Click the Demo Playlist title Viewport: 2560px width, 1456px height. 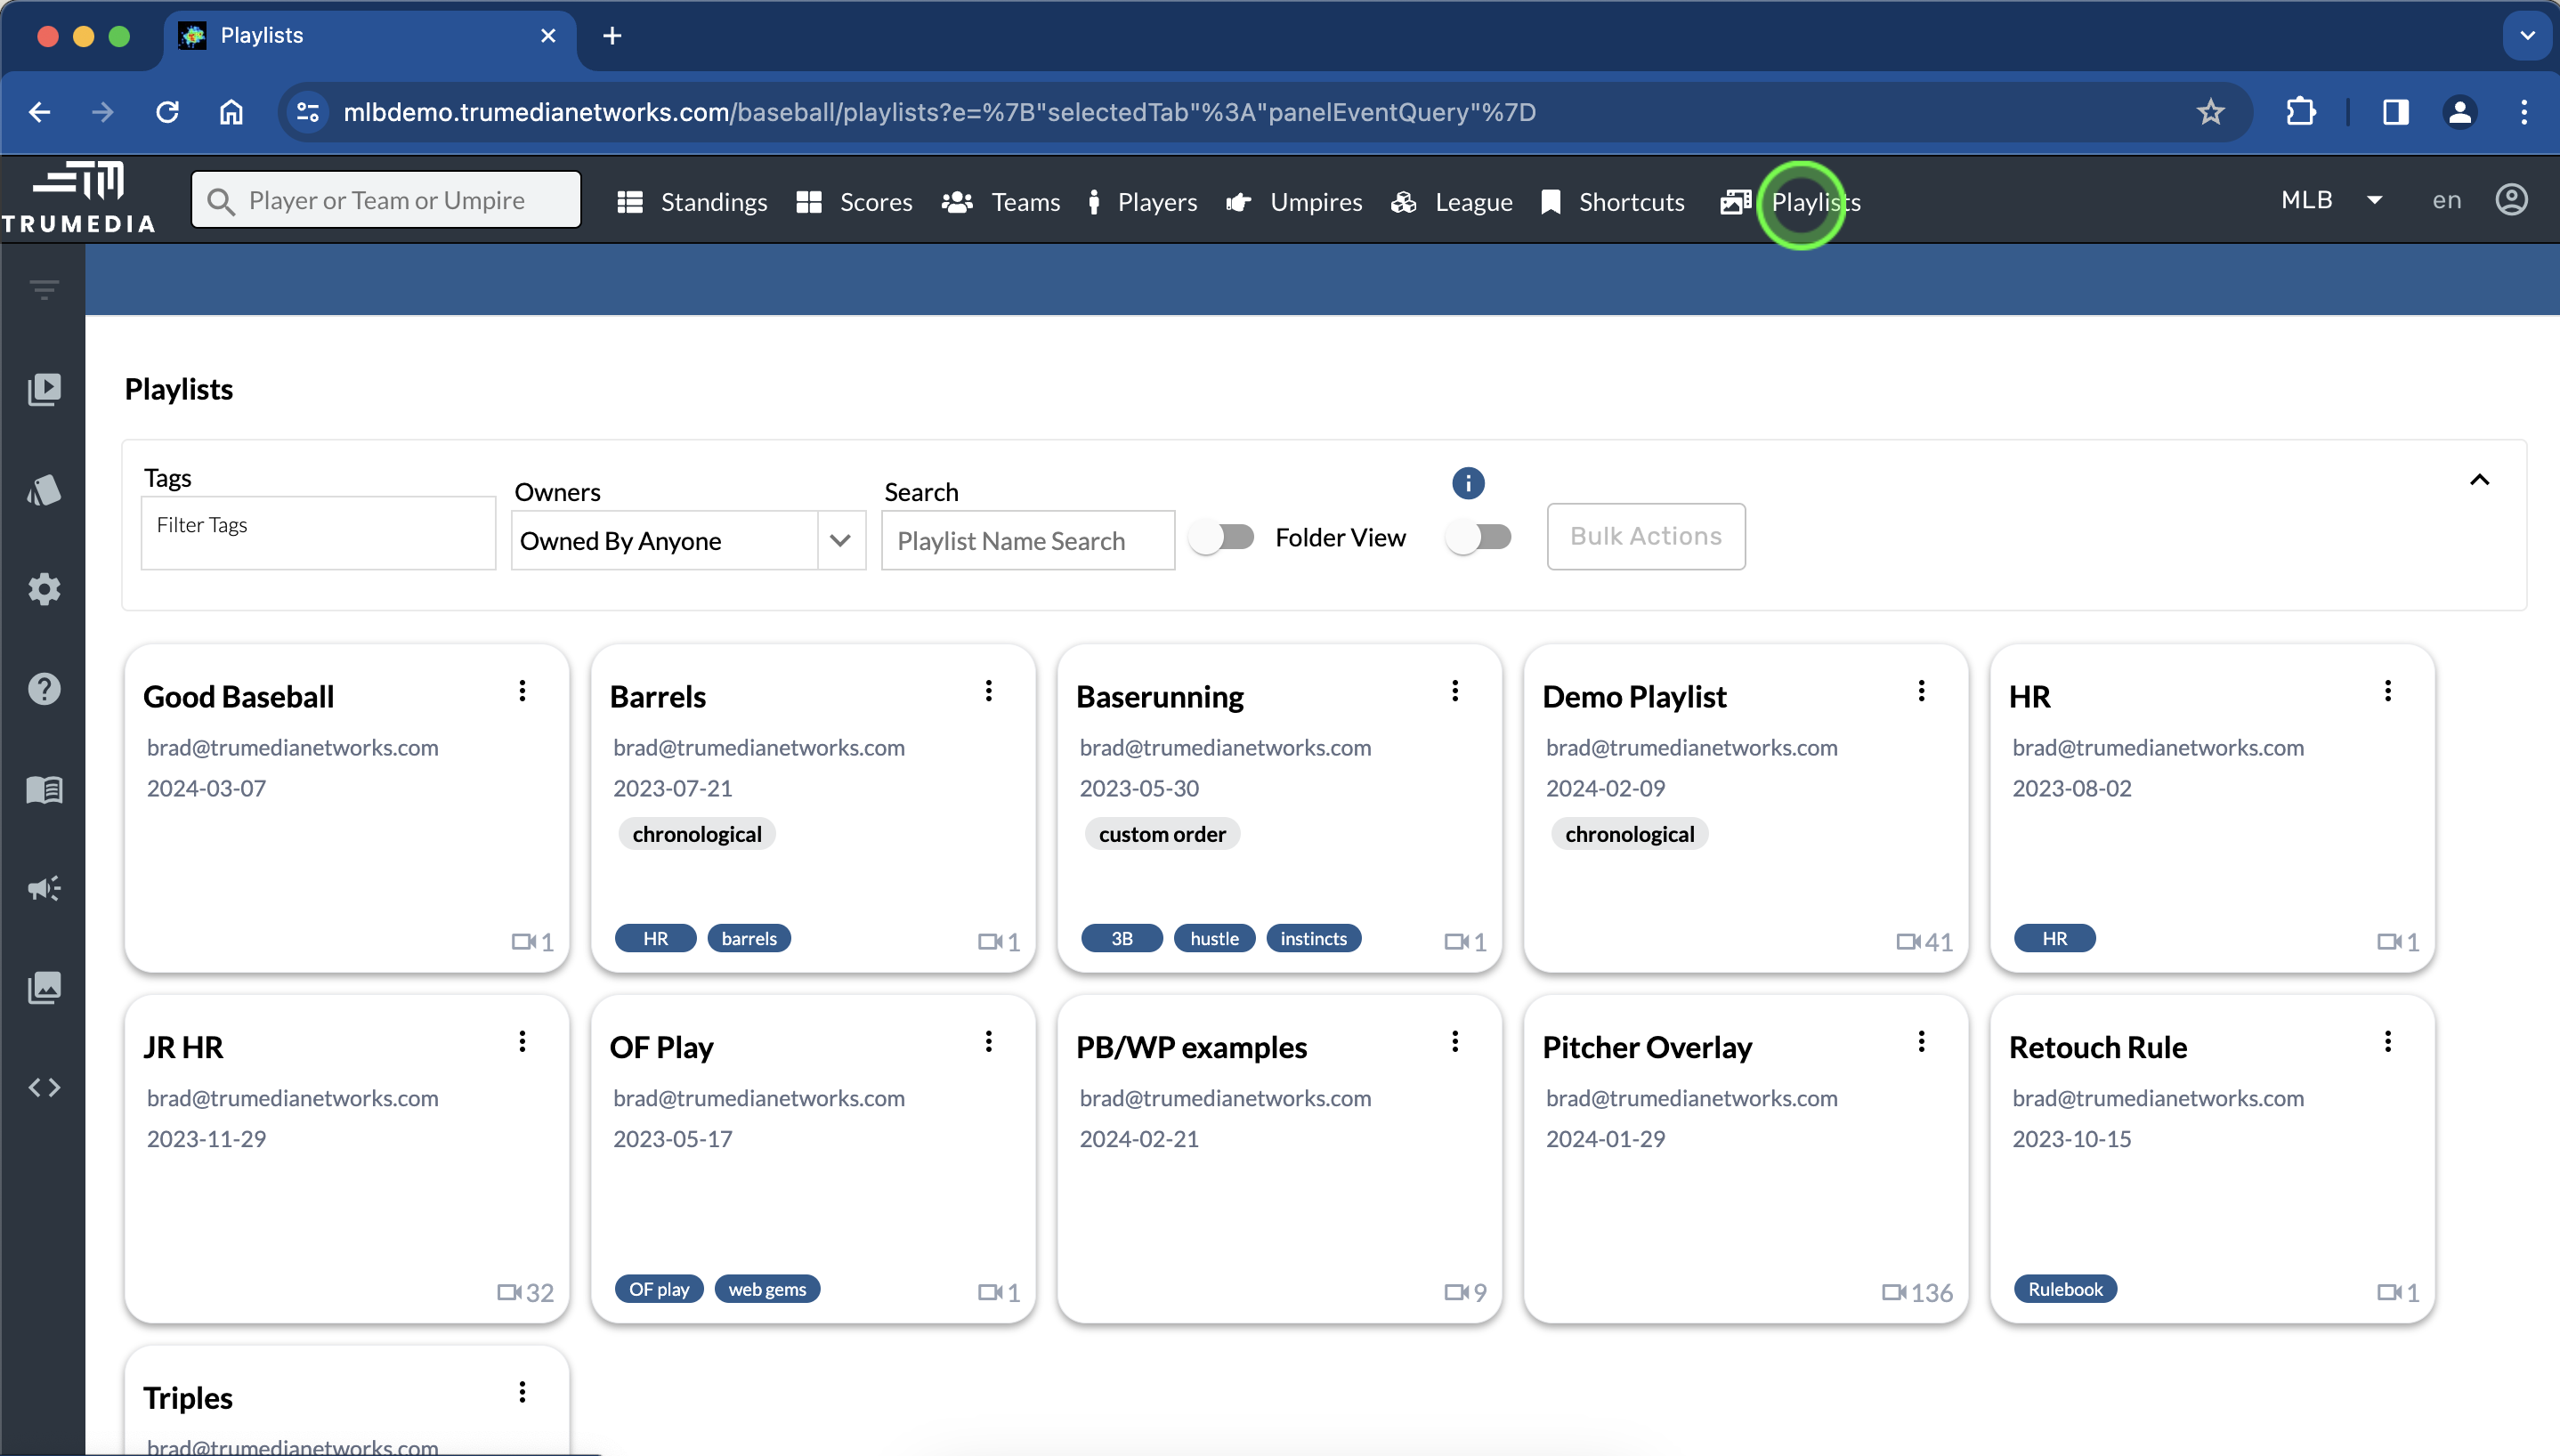tap(1634, 697)
